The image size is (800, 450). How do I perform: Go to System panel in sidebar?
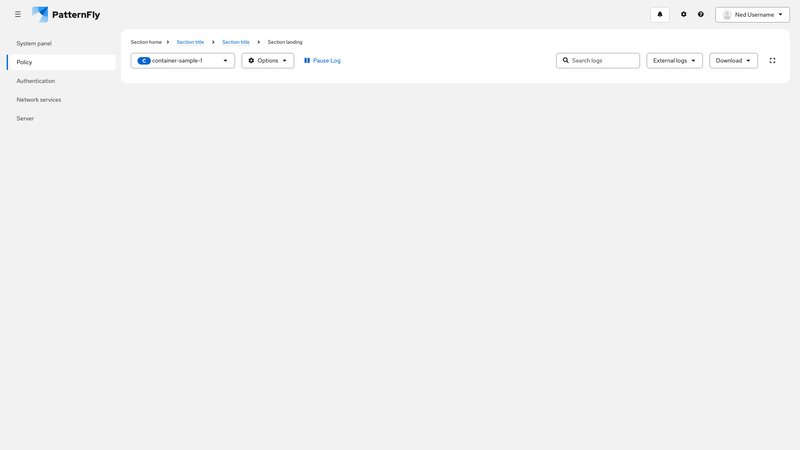click(61, 43)
